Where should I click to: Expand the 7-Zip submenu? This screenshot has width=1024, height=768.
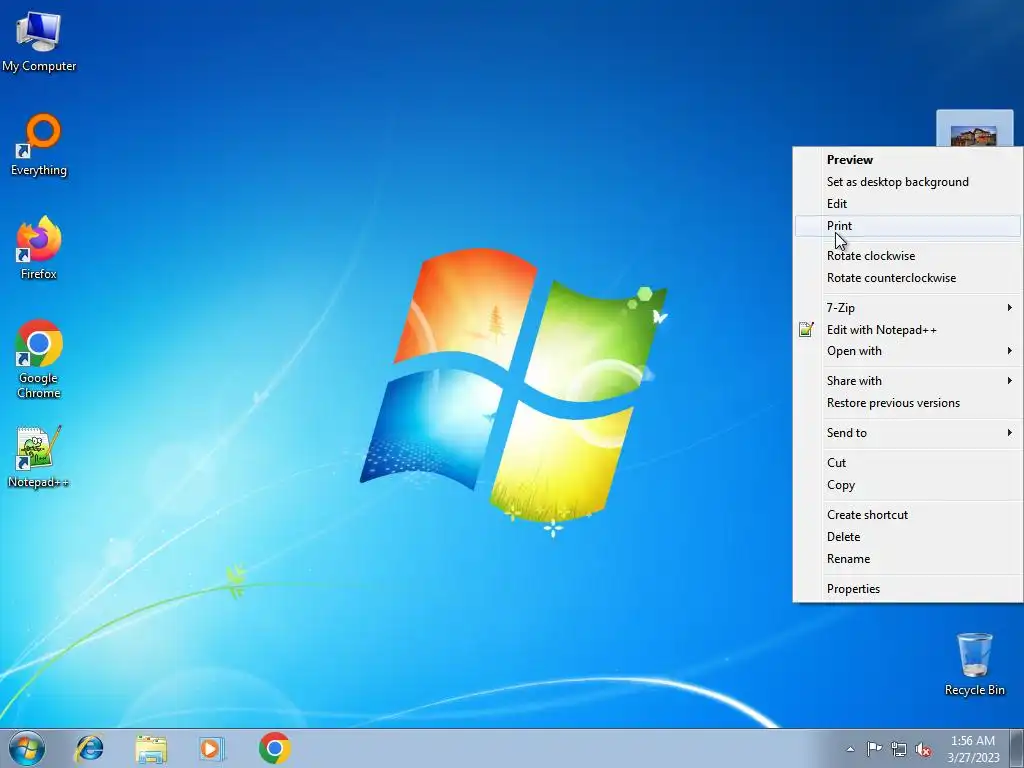(x=908, y=308)
